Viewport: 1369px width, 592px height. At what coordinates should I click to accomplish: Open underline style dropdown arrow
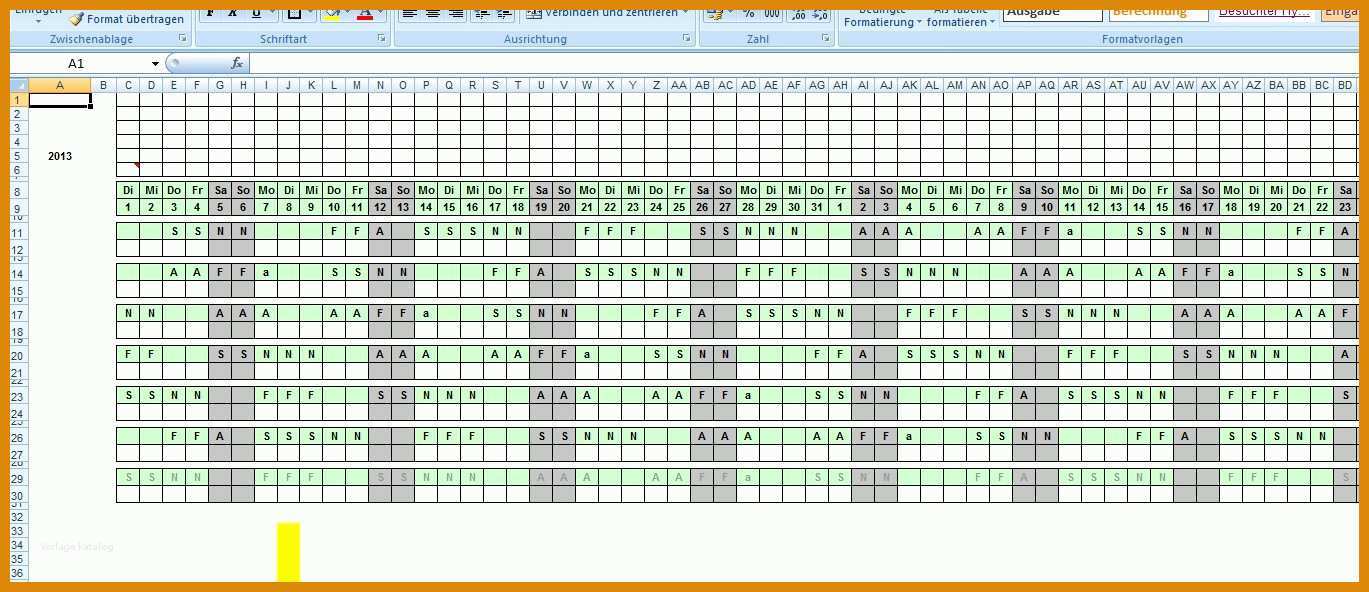(x=273, y=12)
